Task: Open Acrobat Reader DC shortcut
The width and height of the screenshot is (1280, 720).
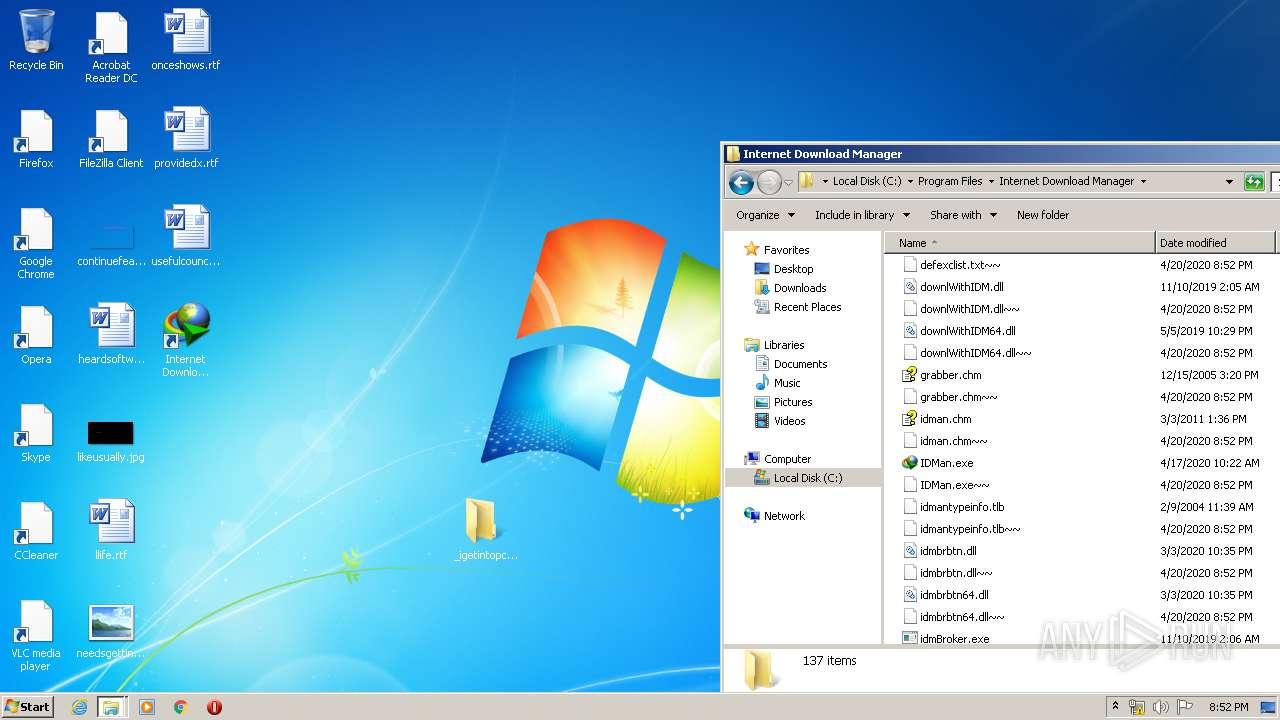Action: [111, 47]
